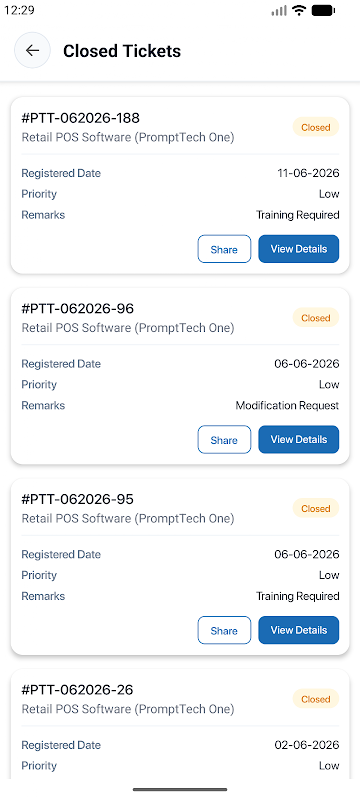360x800 pixels.
Task: Open View Details of ticket #PTT-062026-96
Action: [x=299, y=440]
